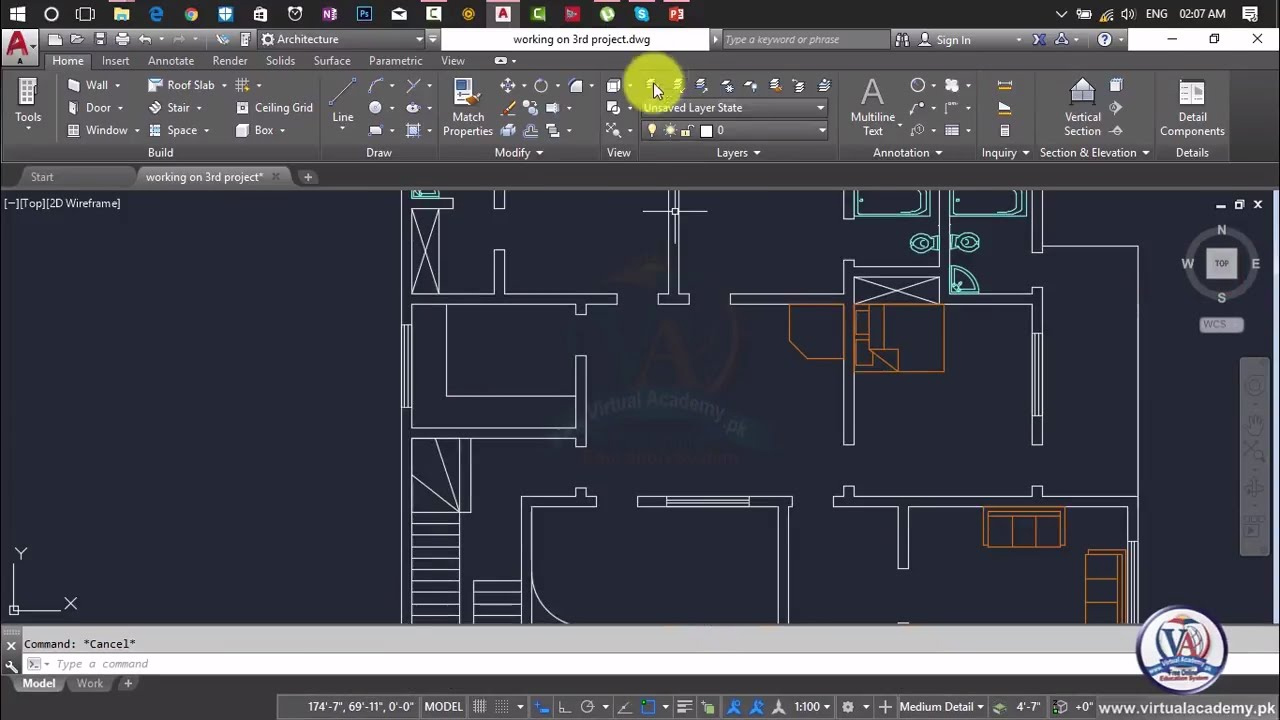Toggle the layer lock padlock icon
1280x720 pixels.
coord(687,131)
